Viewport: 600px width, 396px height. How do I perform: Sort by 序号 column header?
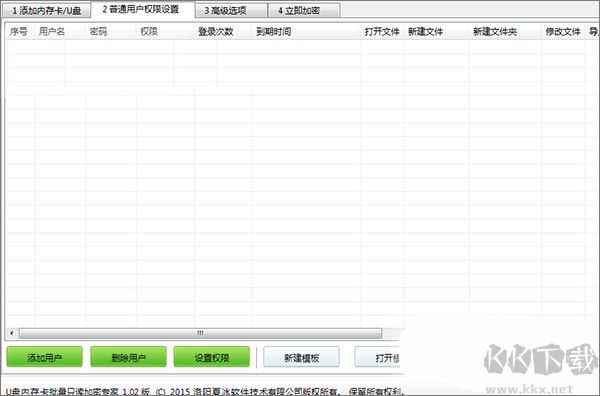[x=21, y=31]
